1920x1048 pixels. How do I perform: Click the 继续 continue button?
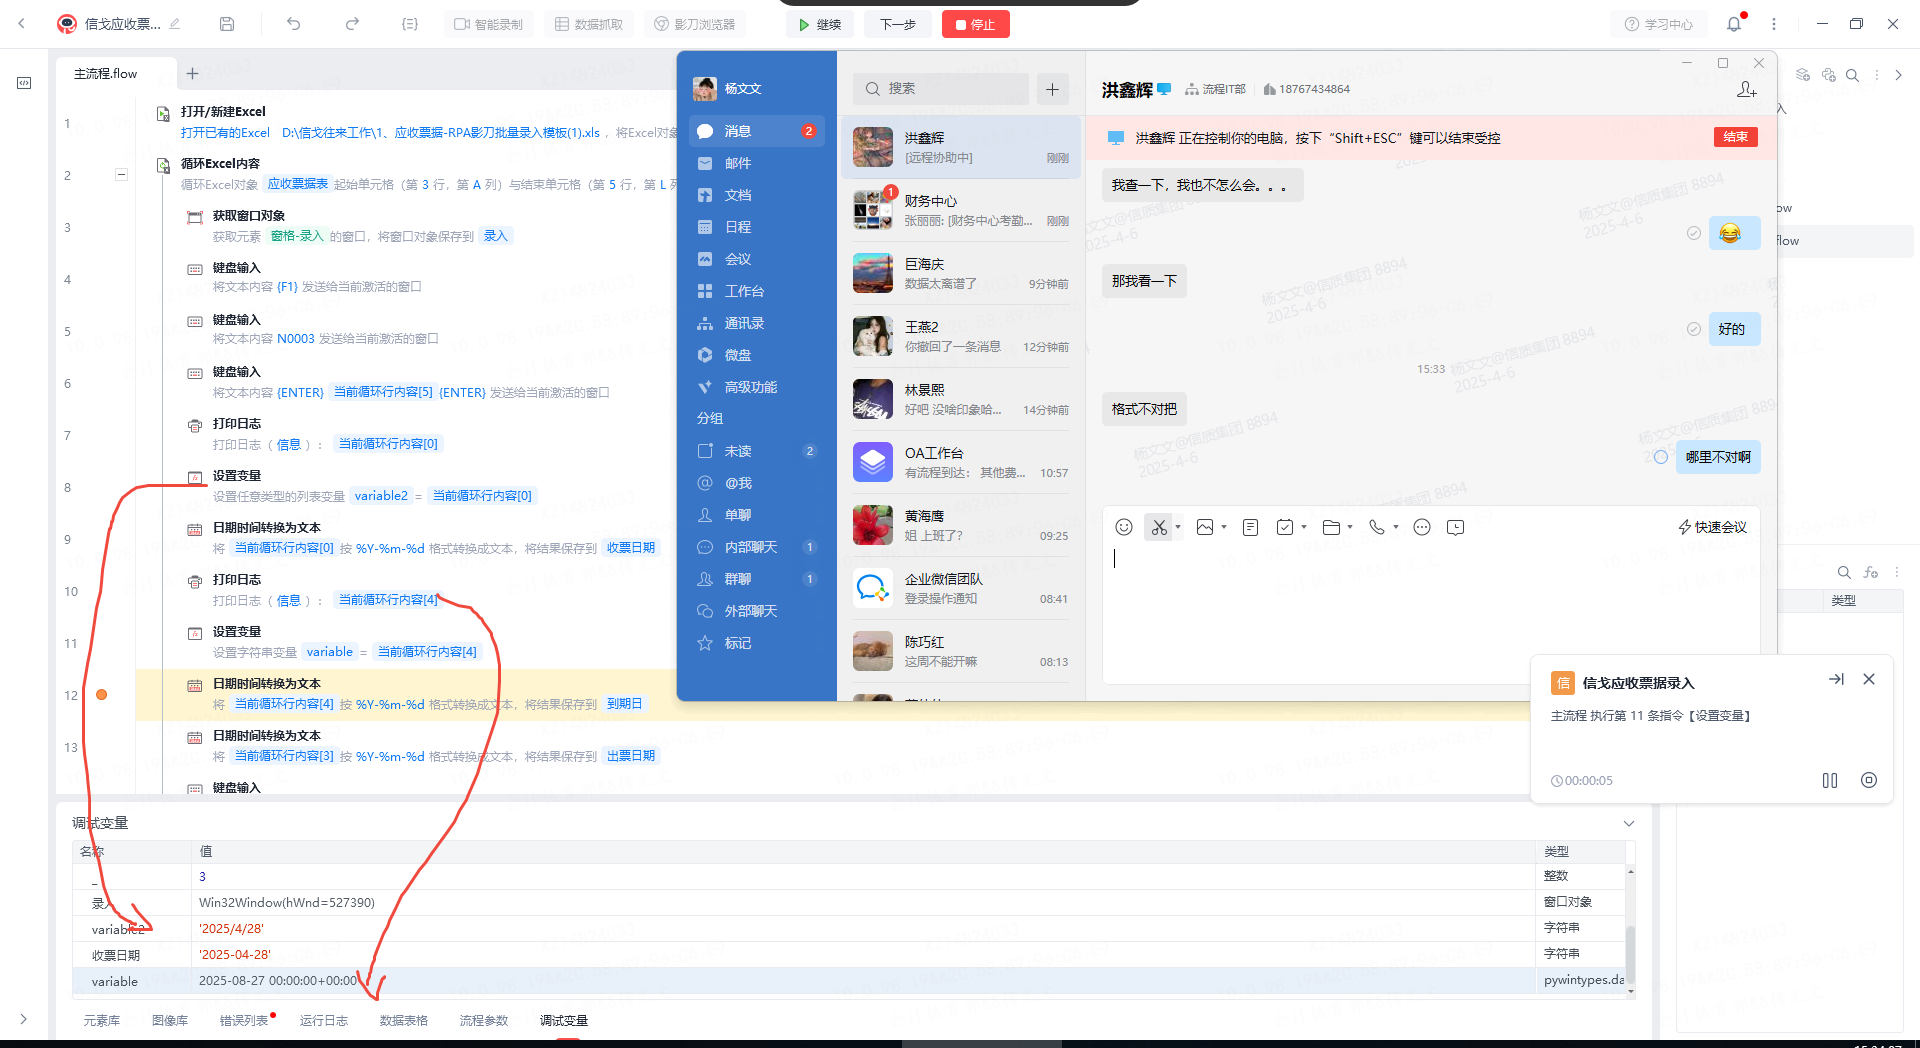point(820,24)
